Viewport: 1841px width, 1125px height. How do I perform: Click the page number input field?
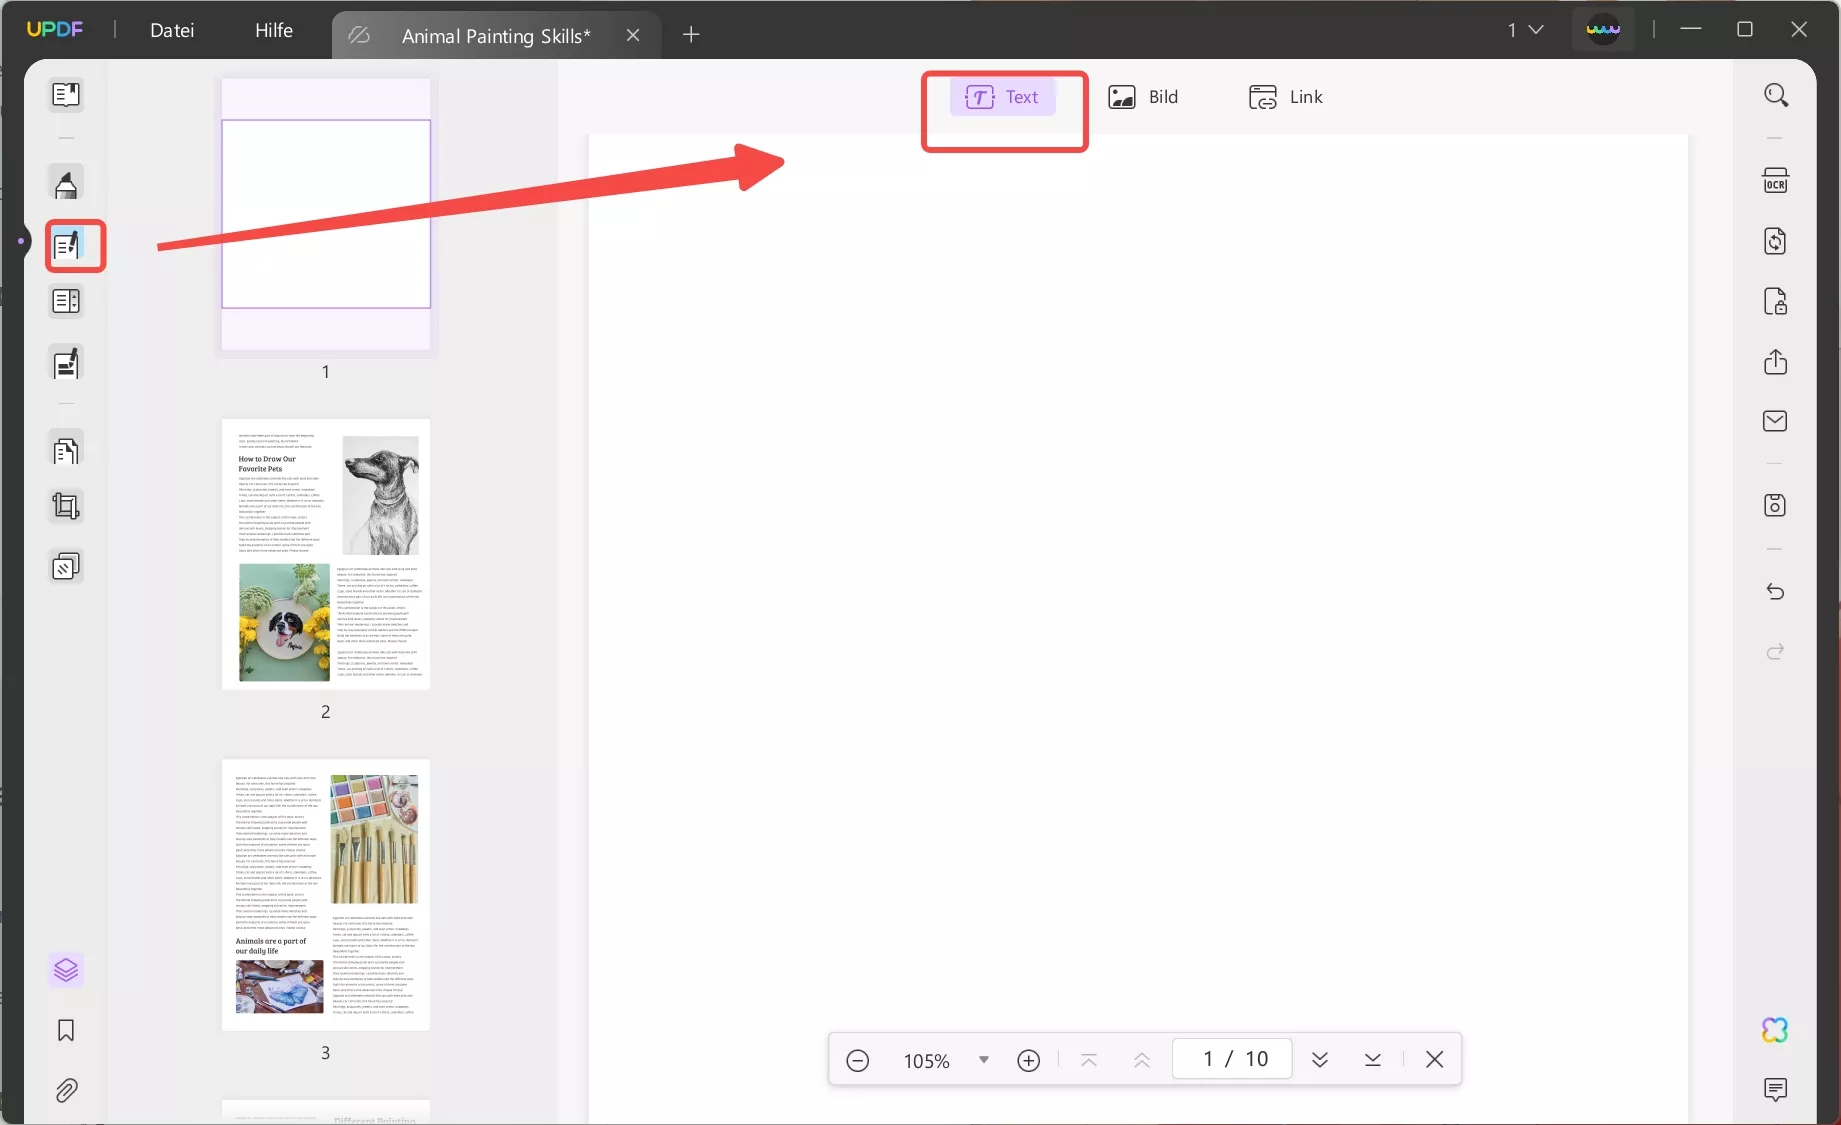pyautogui.click(x=1232, y=1059)
